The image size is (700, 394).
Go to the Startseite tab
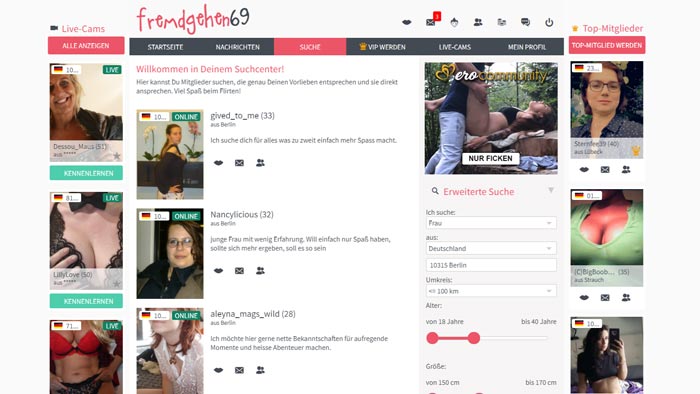pyautogui.click(x=165, y=47)
